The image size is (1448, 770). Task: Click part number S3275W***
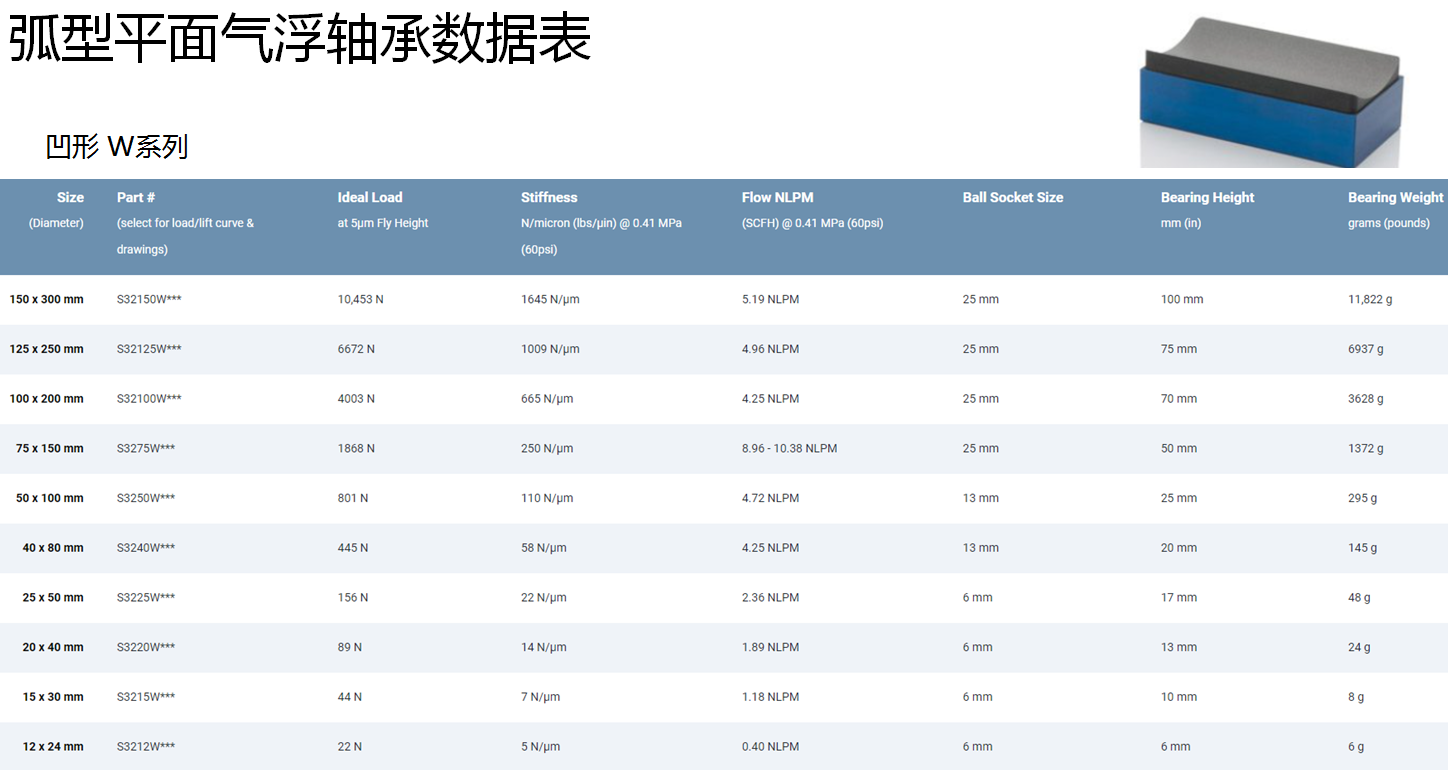click(x=146, y=449)
